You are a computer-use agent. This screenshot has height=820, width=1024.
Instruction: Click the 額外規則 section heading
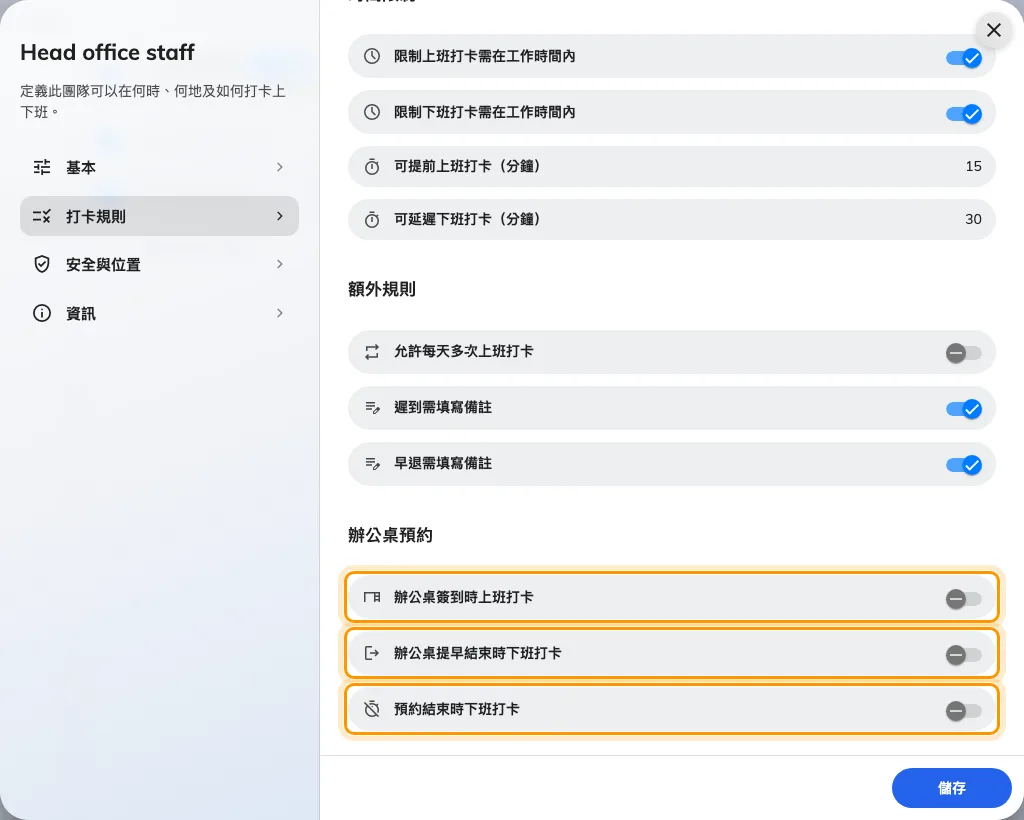(x=382, y=289)
